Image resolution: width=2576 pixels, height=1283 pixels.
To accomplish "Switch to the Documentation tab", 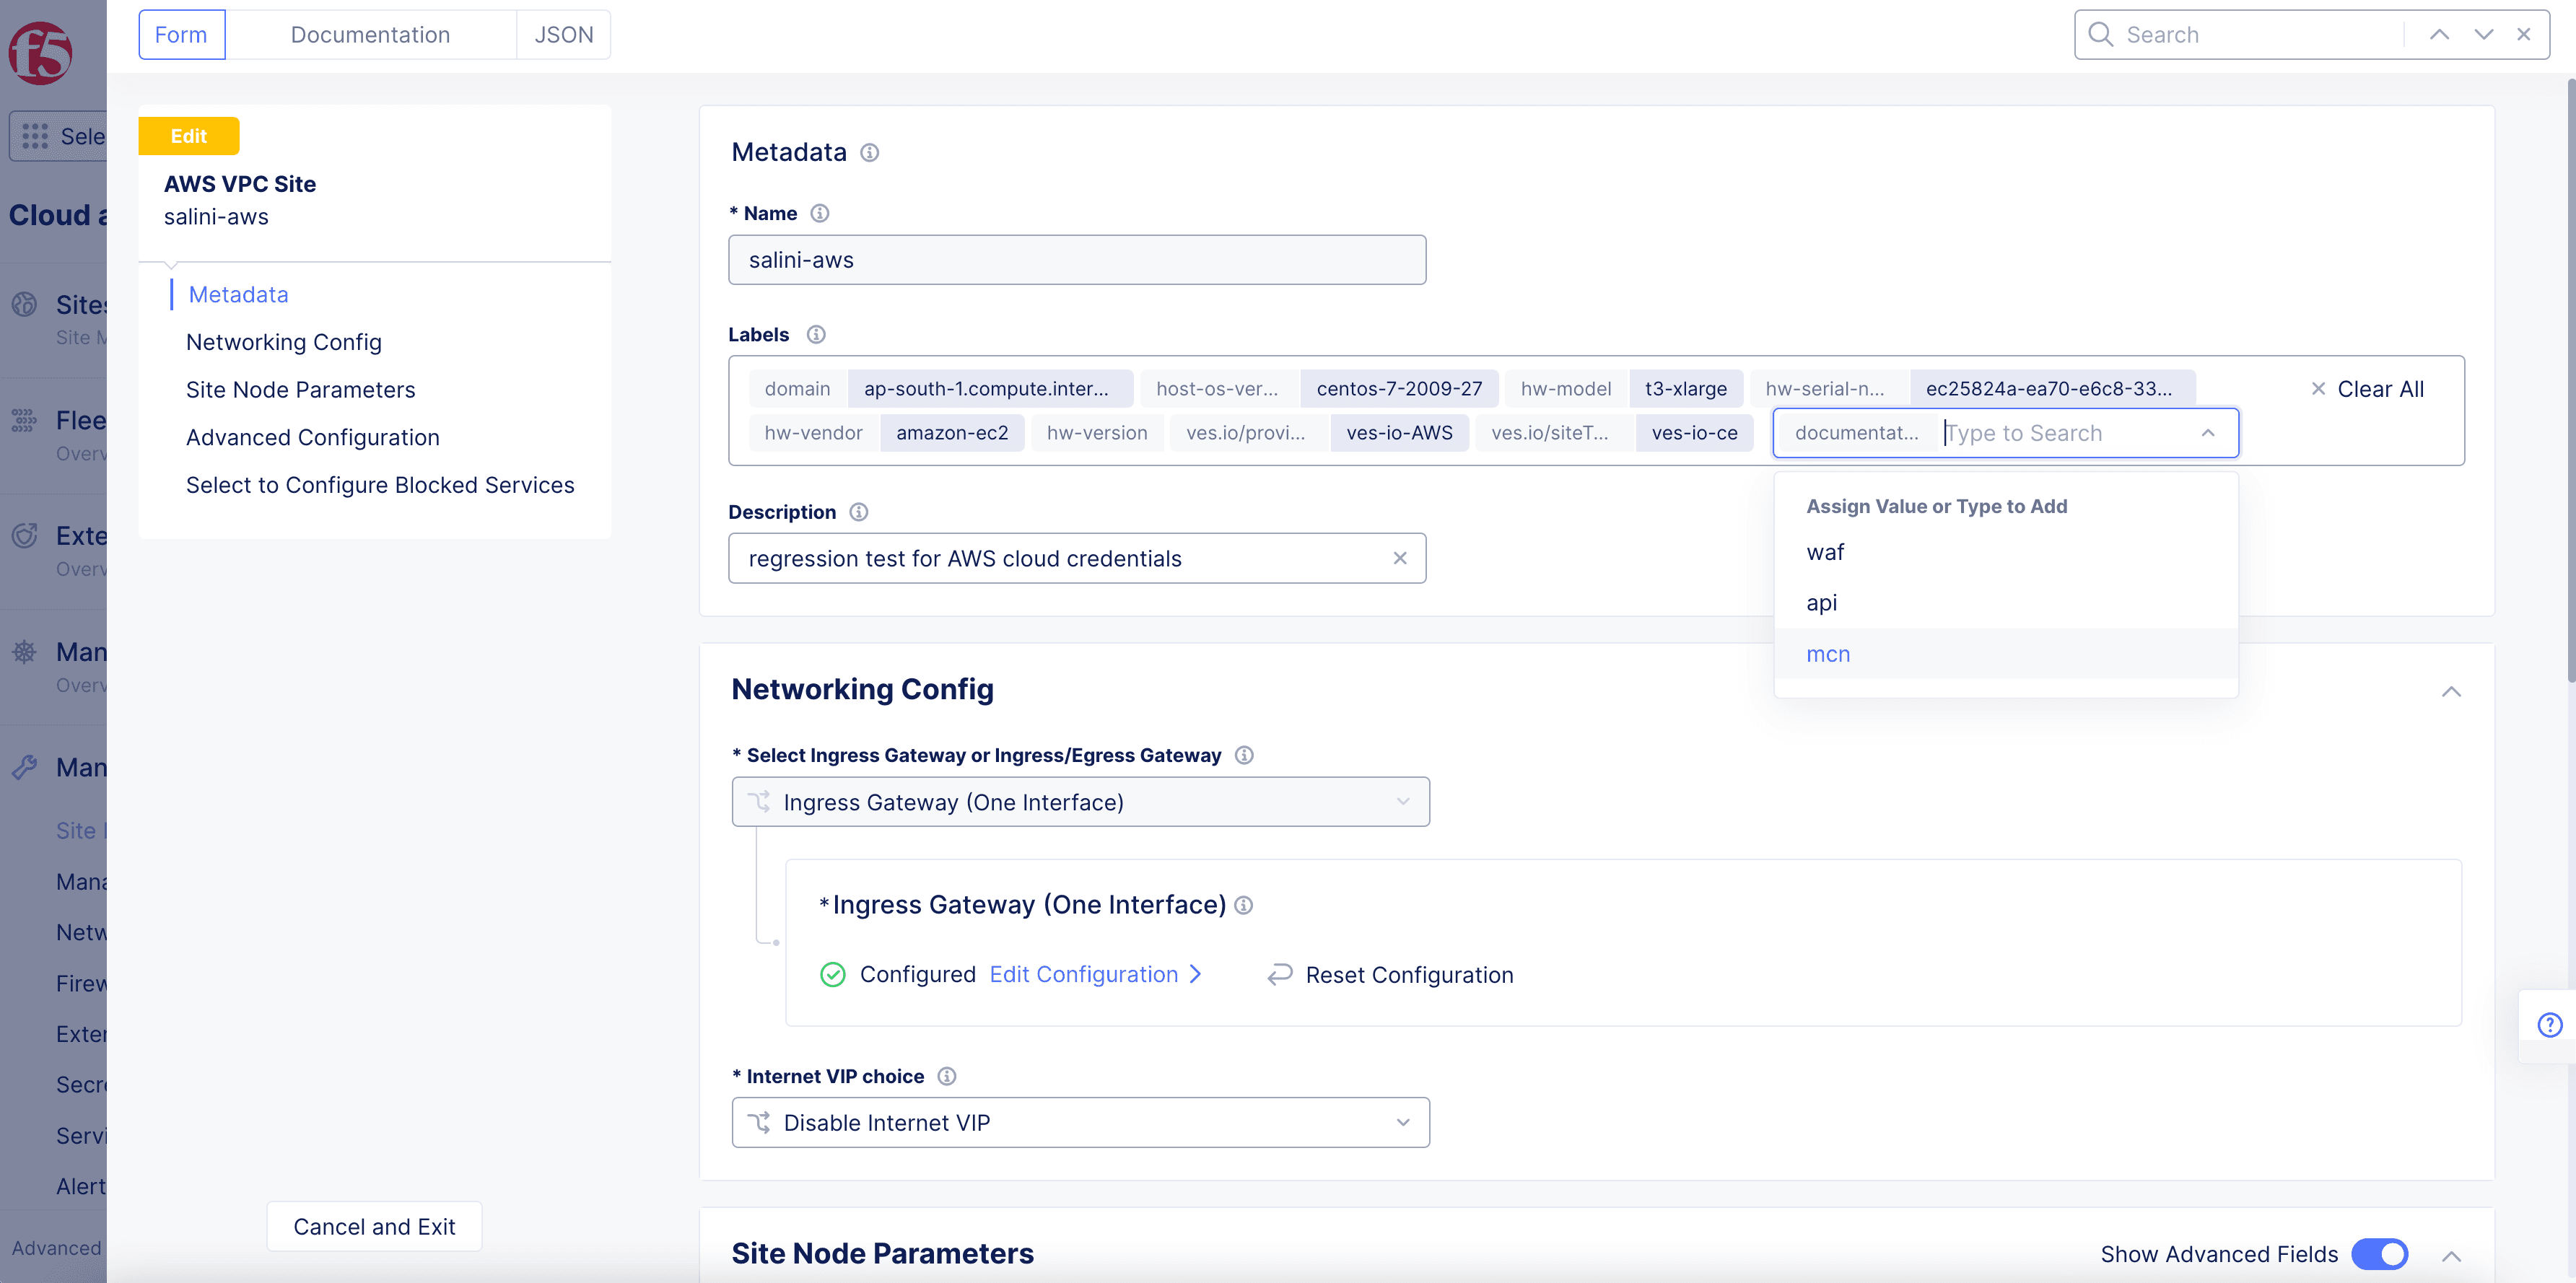I will click(370, 35).
